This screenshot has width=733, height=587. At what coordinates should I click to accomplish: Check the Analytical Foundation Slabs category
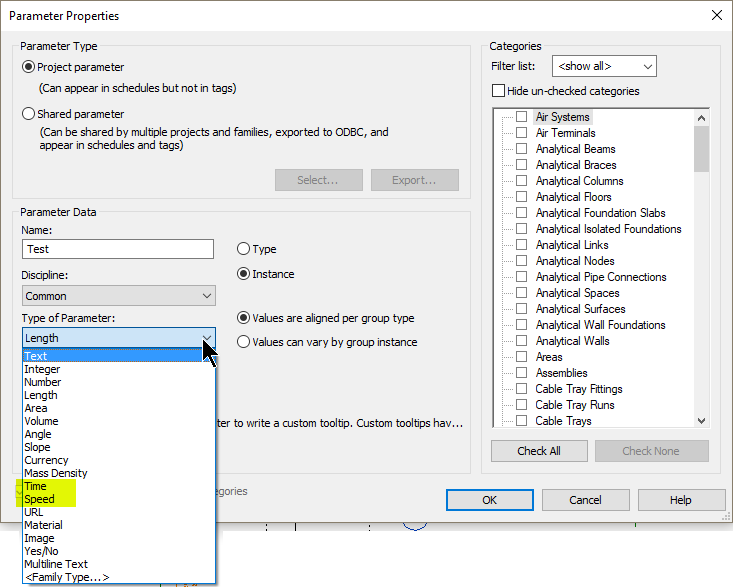(x=521, y=213)
